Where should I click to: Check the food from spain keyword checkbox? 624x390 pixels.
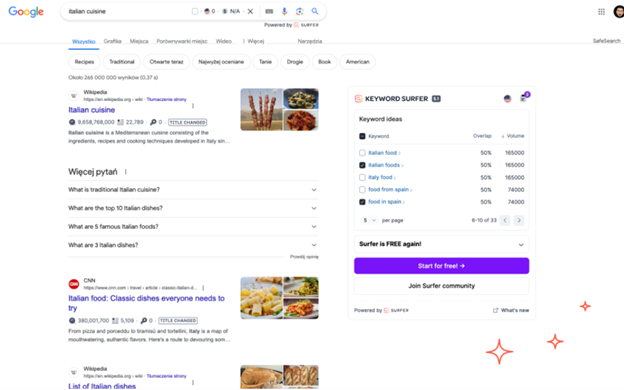click(x=362, y=189)
